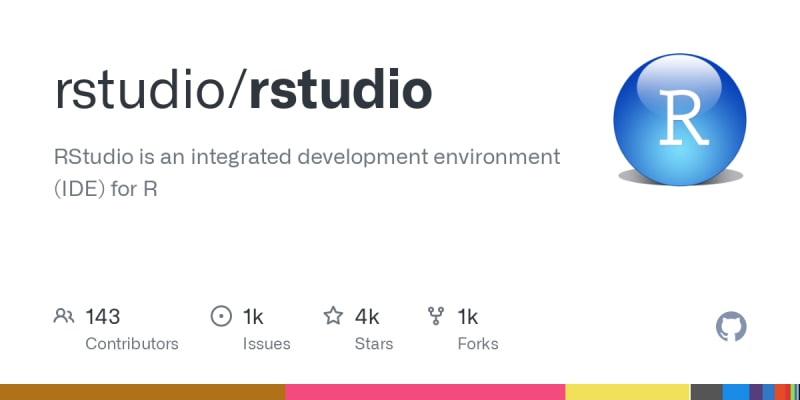Click the star icon beside 4k
This screenshot has width=800, height=400.
333,316
